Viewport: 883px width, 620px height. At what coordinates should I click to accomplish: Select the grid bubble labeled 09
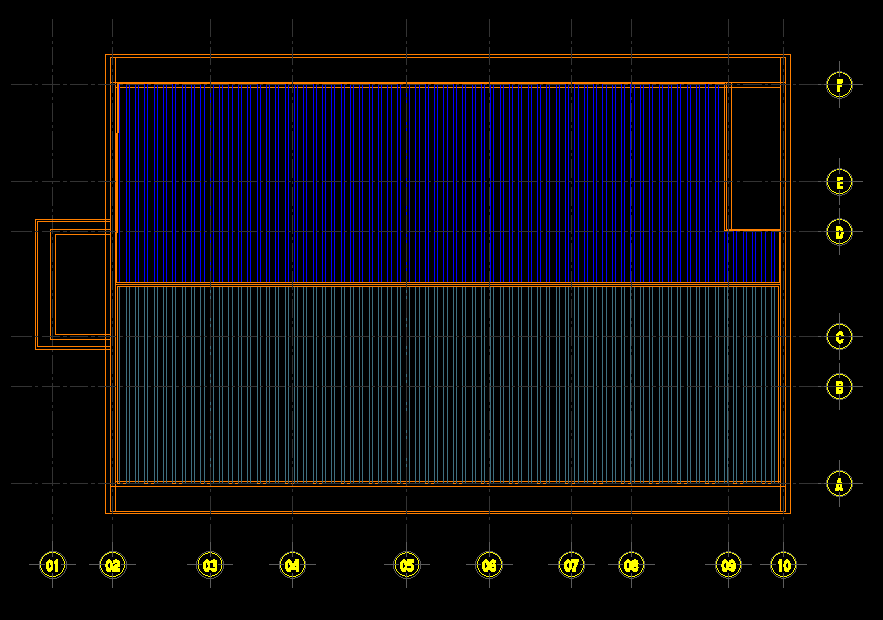(x=729, y=566)
